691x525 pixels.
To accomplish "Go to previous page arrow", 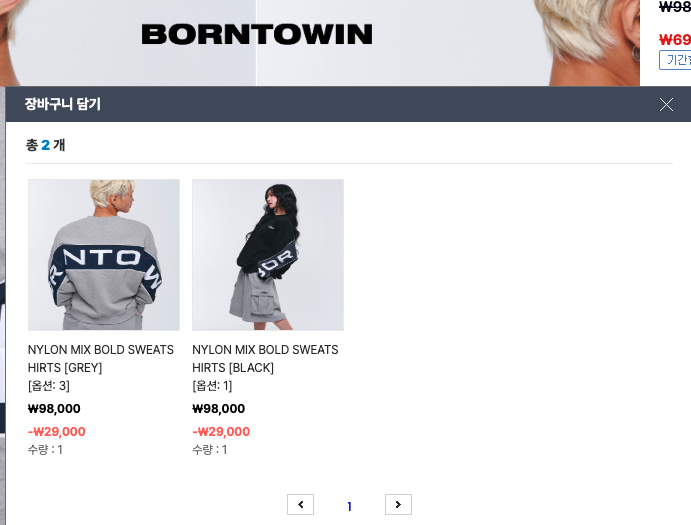I will (x=301, y=504).
